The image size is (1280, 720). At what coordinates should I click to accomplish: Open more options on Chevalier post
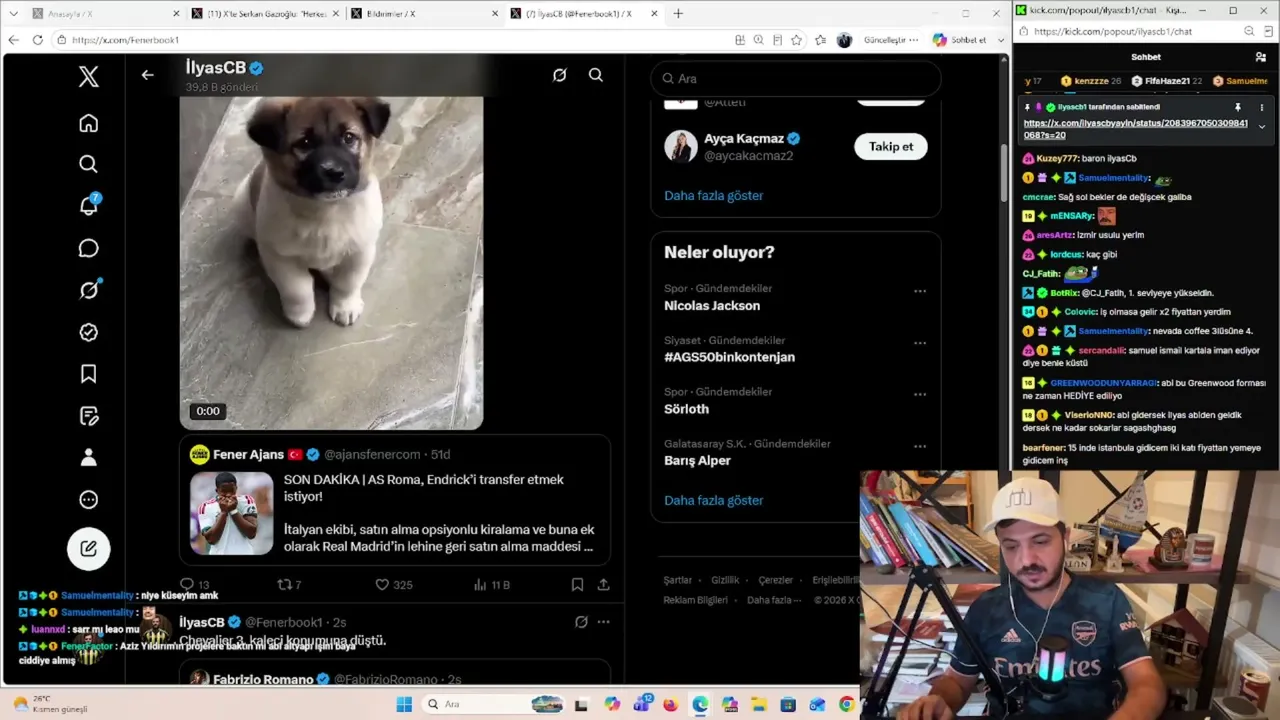pos(603,622)
